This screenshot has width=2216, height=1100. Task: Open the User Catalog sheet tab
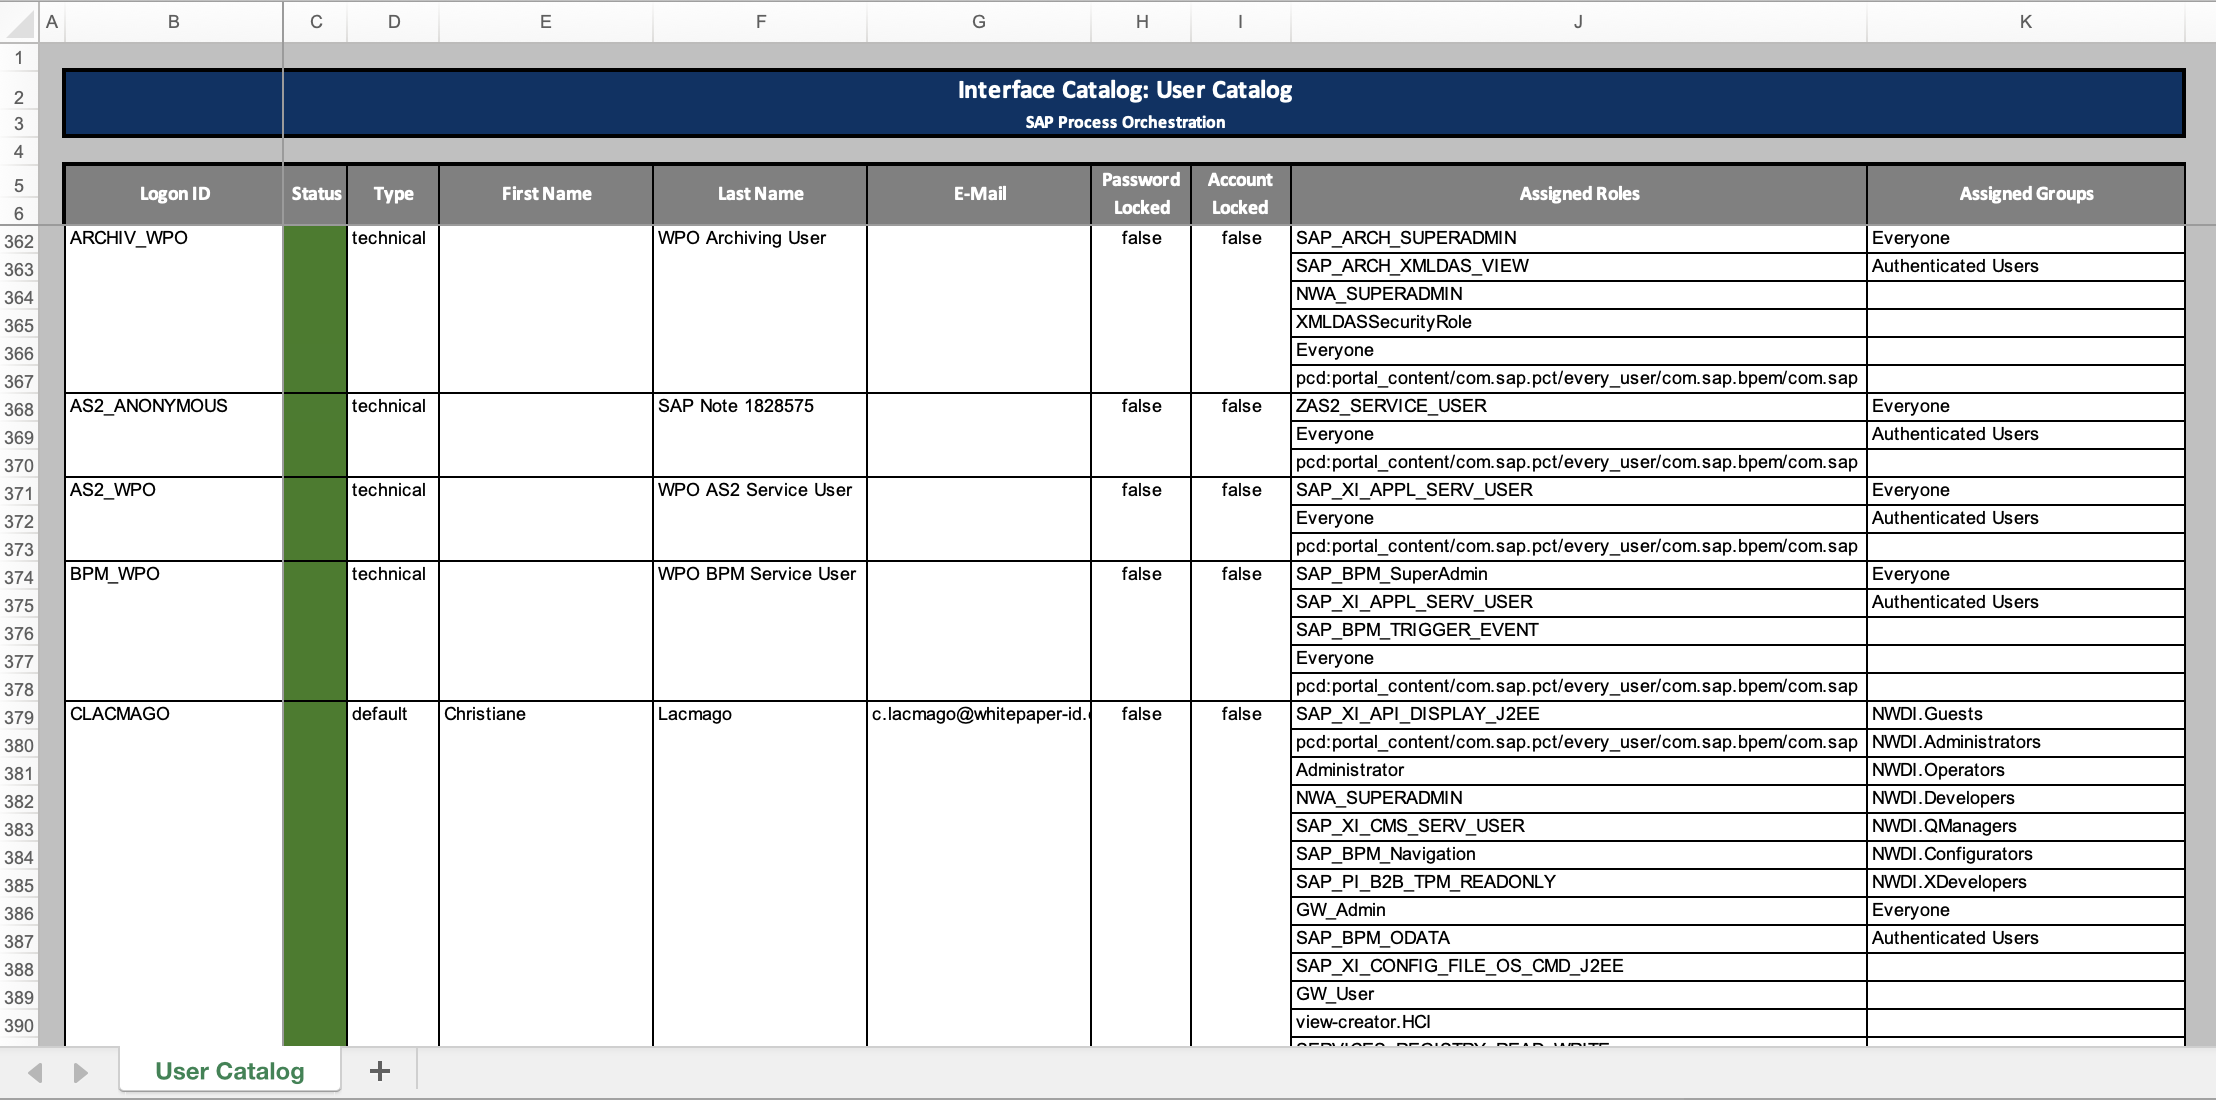coord(230,1071)
